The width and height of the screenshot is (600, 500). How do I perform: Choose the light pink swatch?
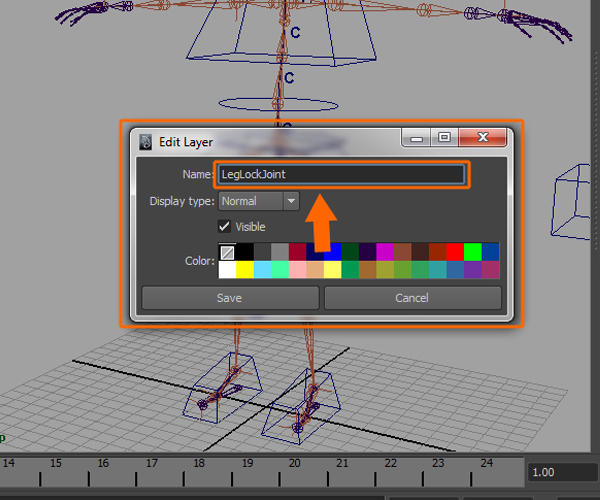pos(298,270)
